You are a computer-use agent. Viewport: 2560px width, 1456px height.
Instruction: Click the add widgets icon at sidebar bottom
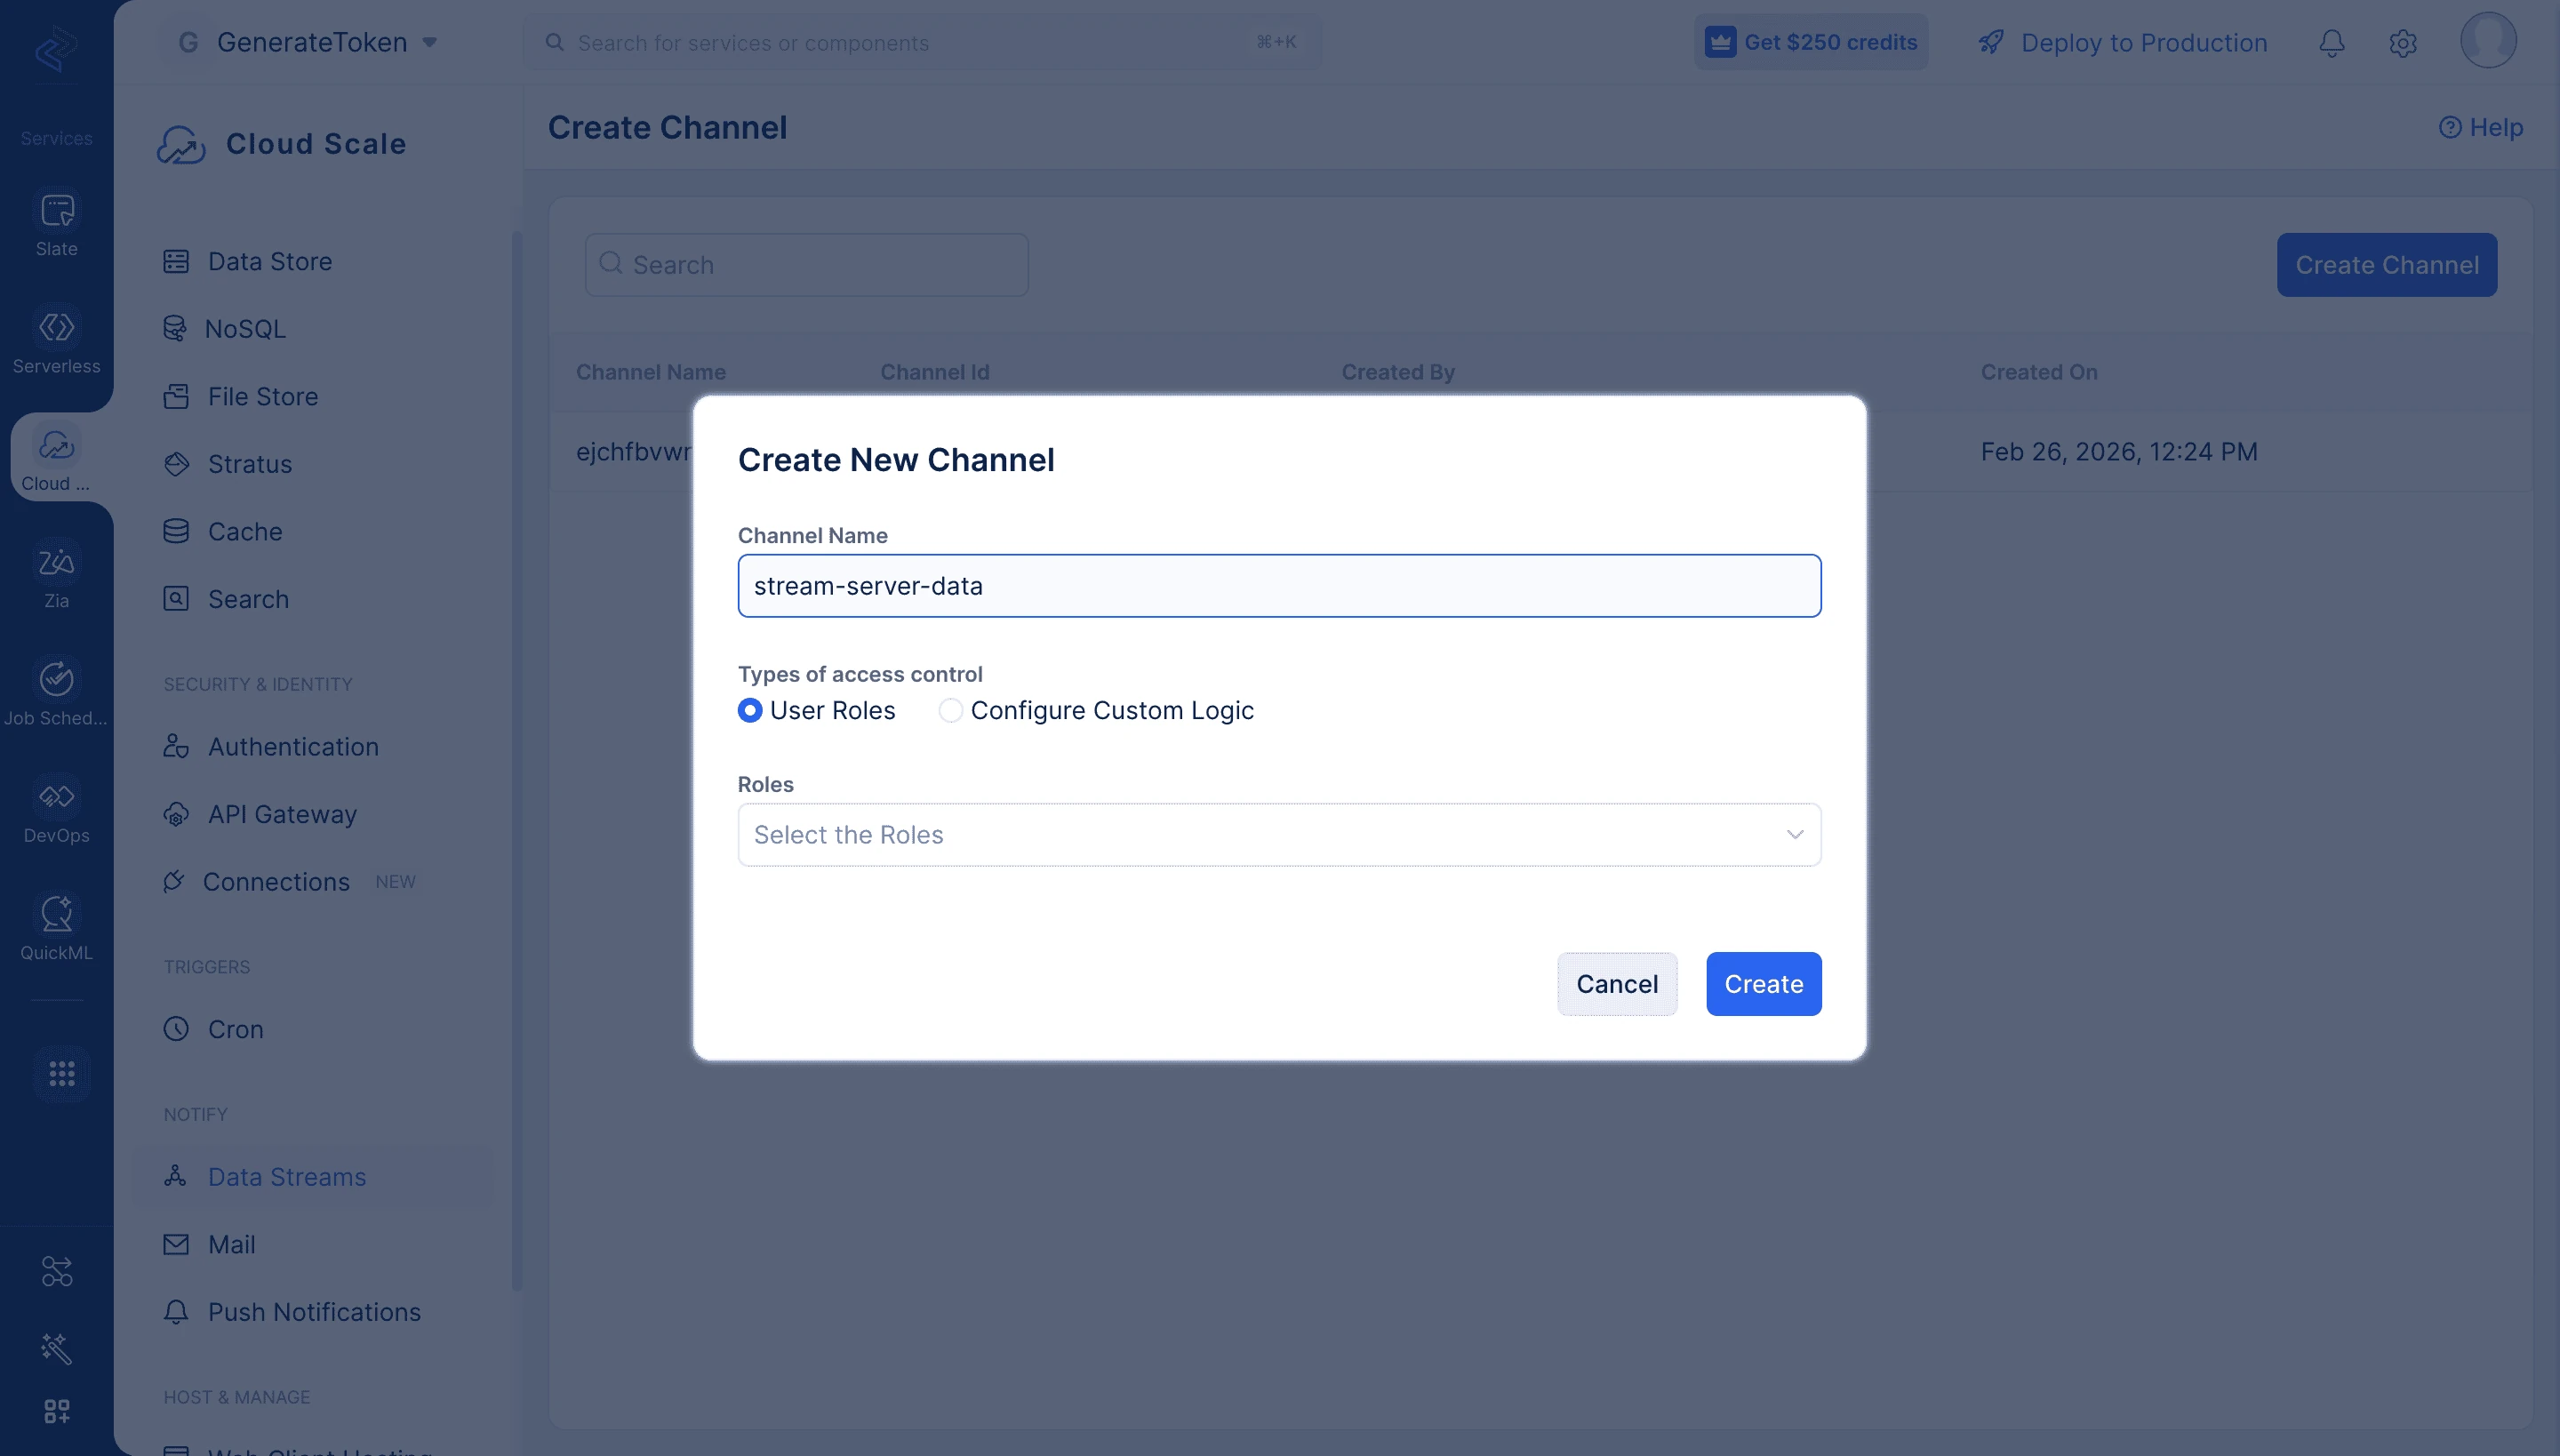click(x=56, y=1411)
